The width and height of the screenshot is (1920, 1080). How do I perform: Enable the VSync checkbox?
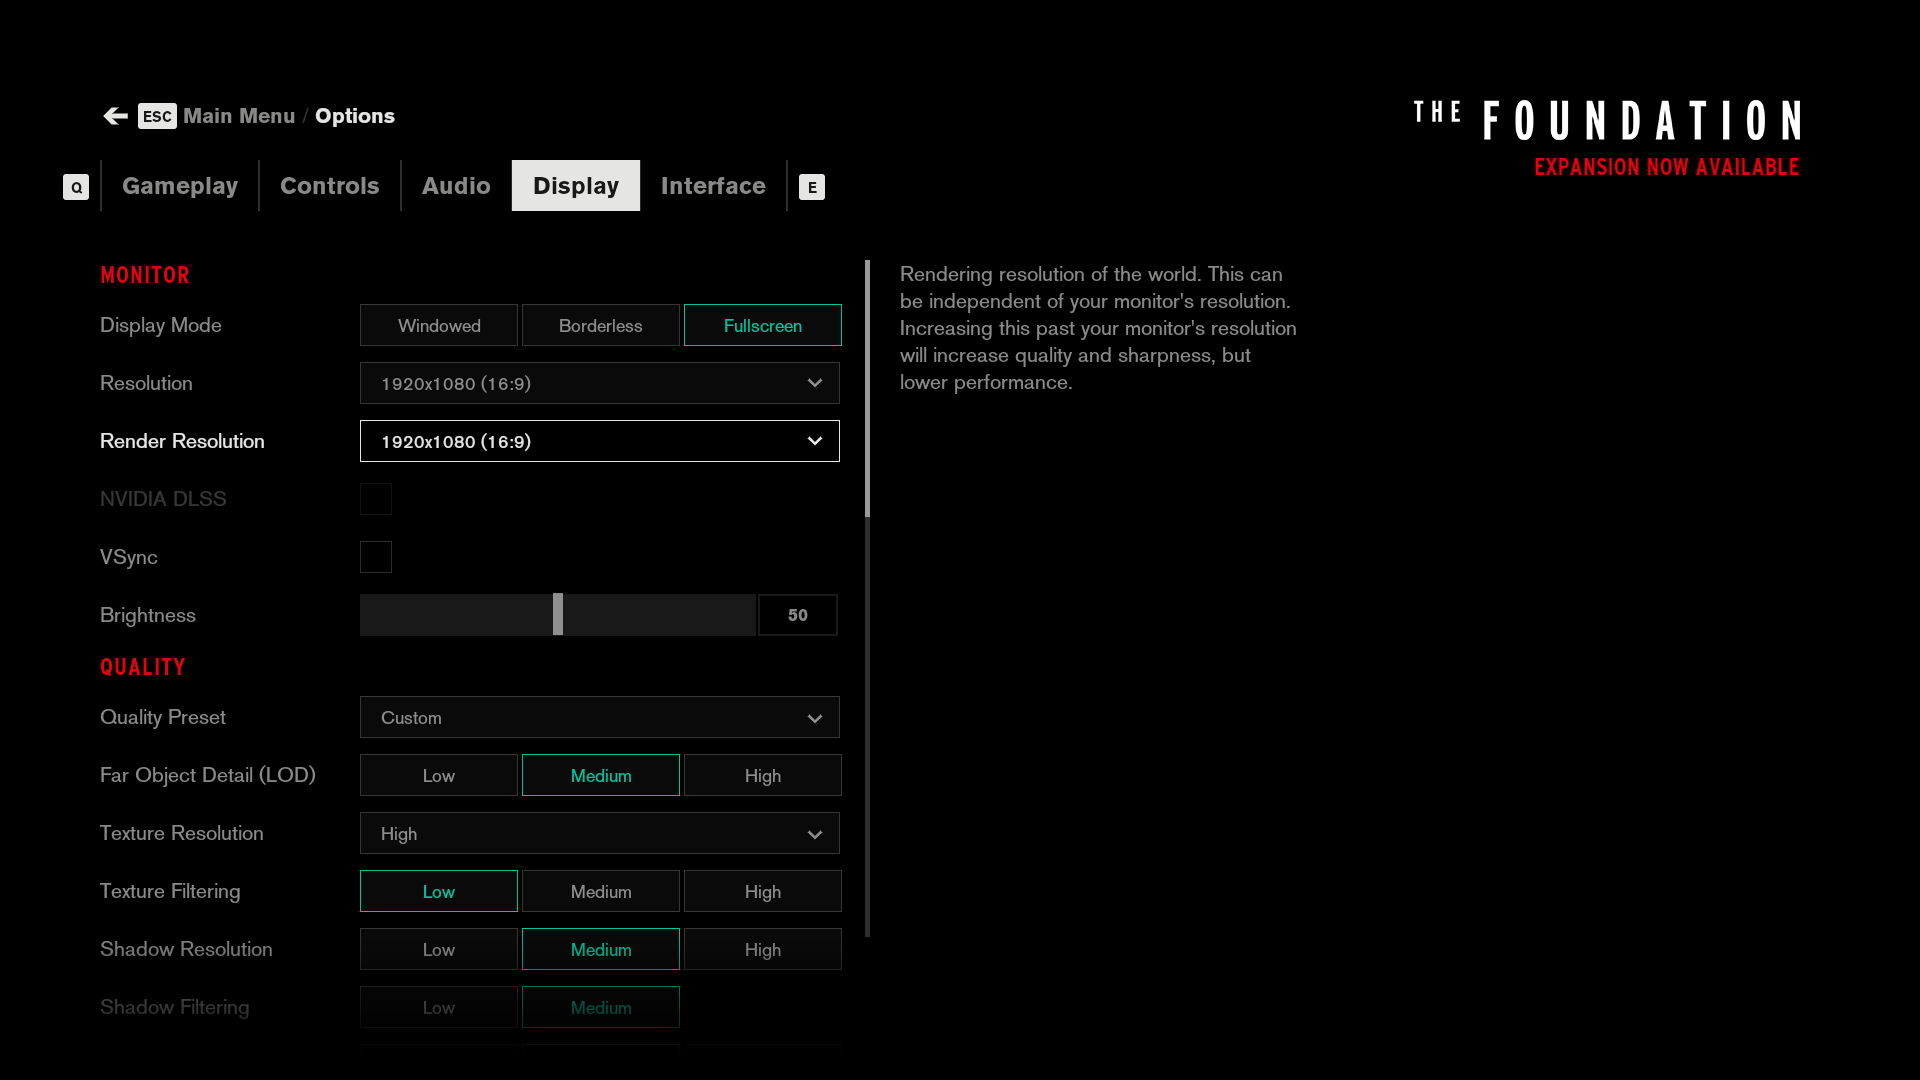pyautogui.click(x=376, y=557)
